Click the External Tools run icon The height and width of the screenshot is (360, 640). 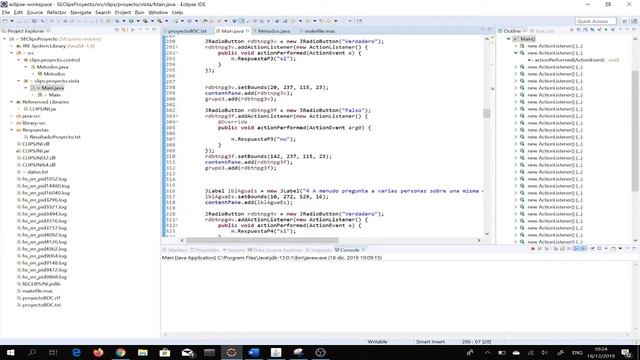pos(160,21)
